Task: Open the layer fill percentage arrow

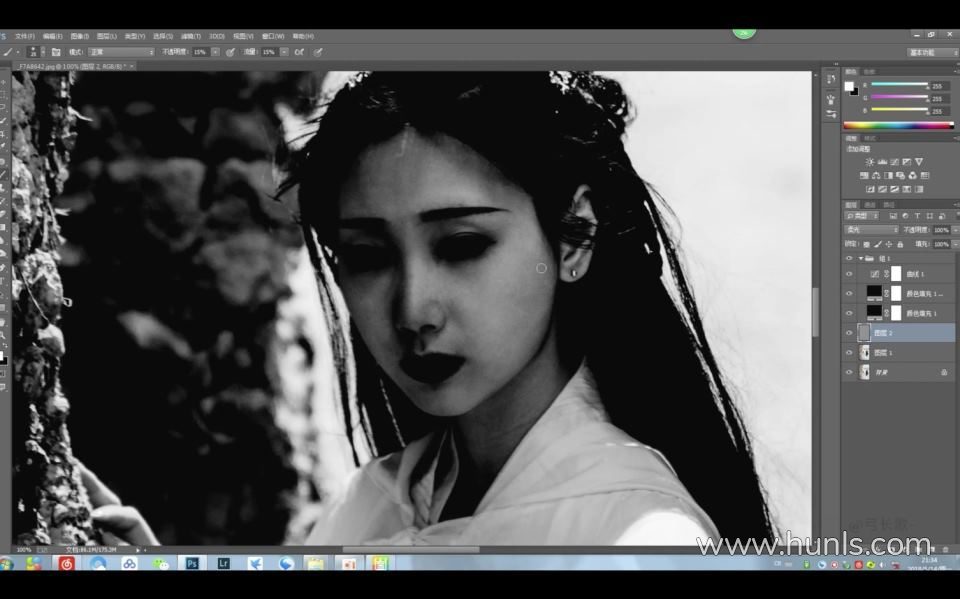Action: [954, 244]
